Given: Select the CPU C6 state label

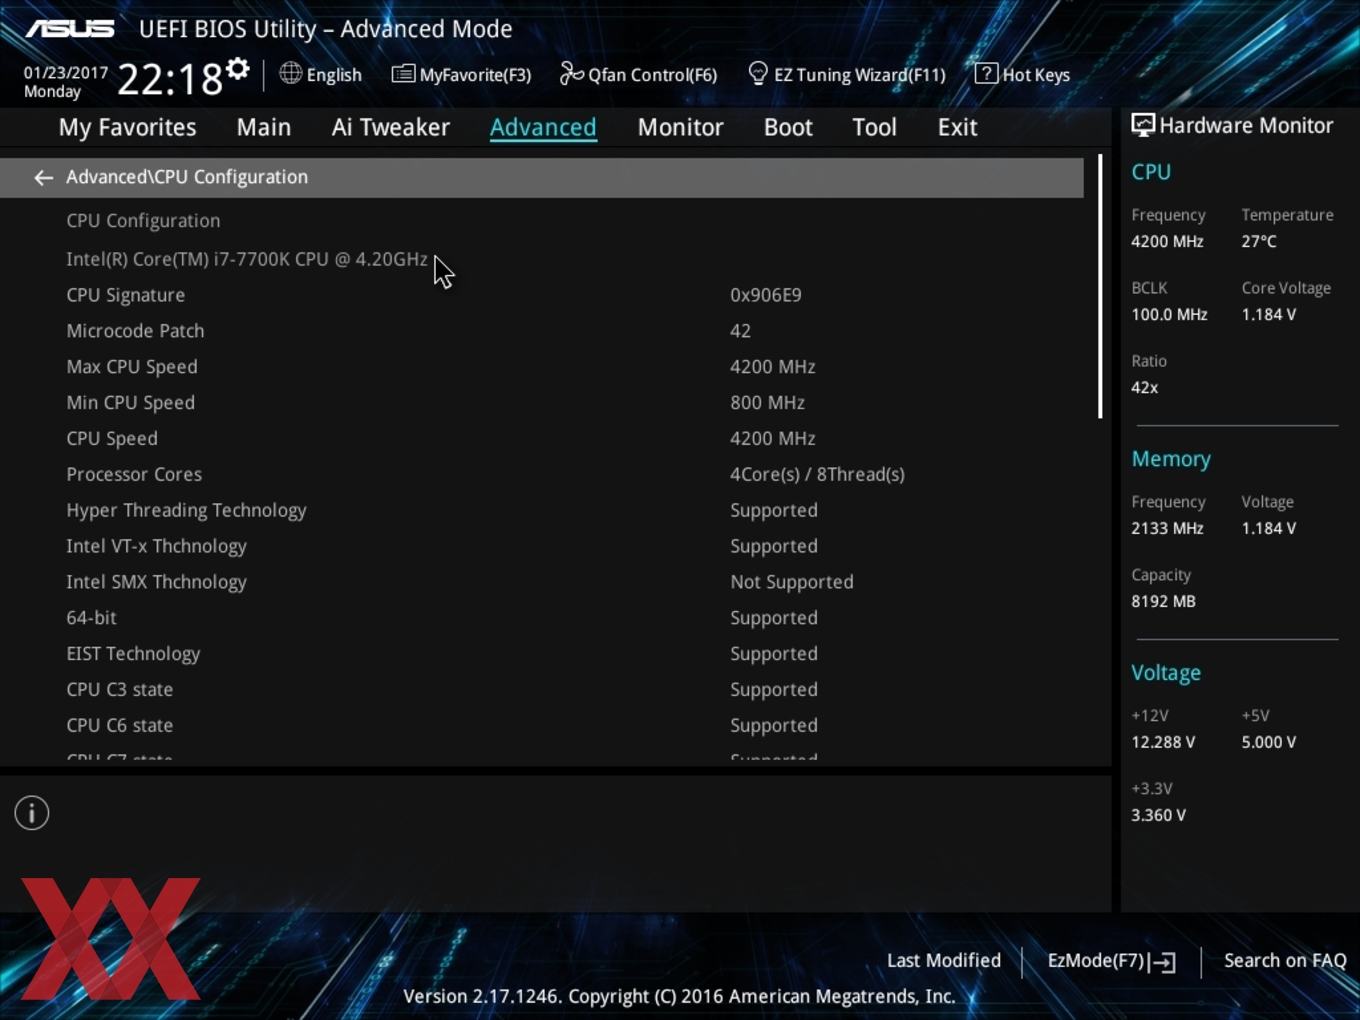Looking at the screenshot, I should (119, 726).
